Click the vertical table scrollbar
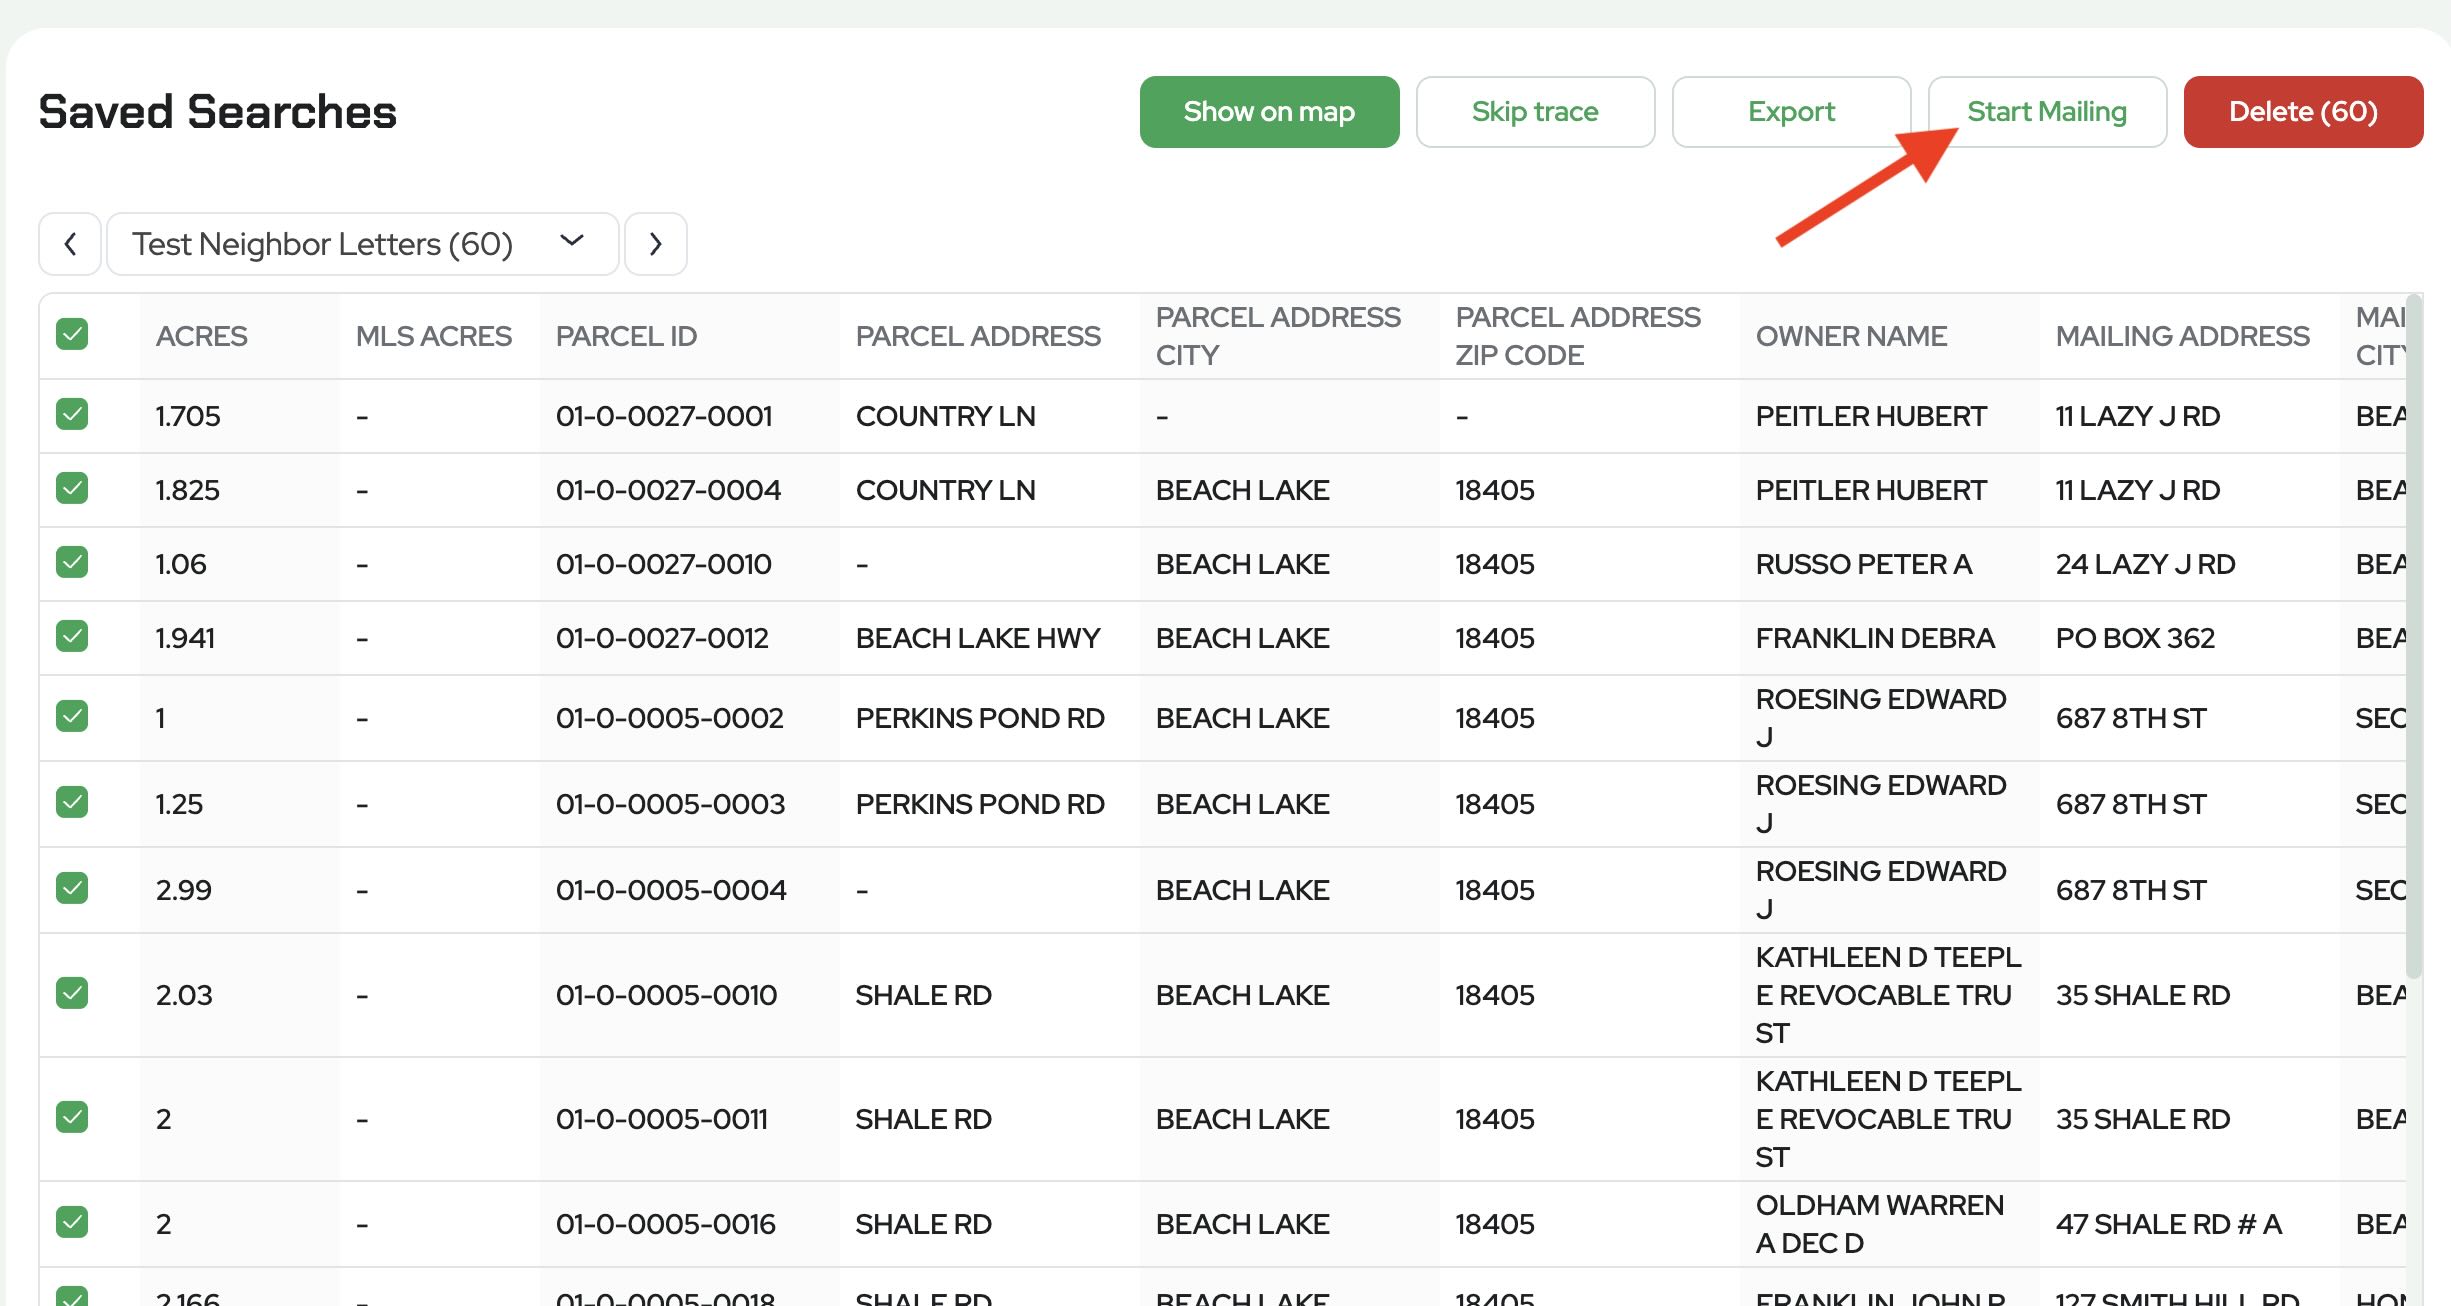2451x1306 pixels. tap(2413, 640)
